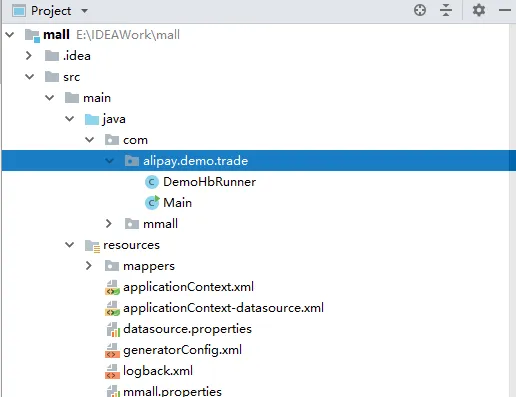Select the DemoHbRunner class
516x397 pixels.
point(210,182)
